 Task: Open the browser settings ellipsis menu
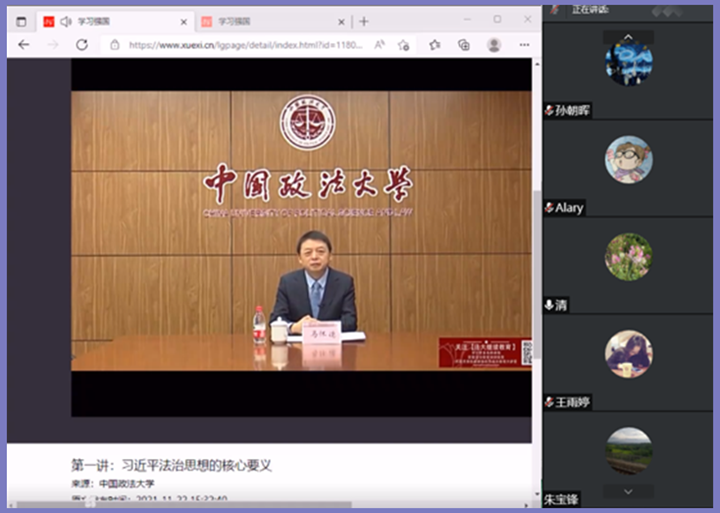pos(524,45)
